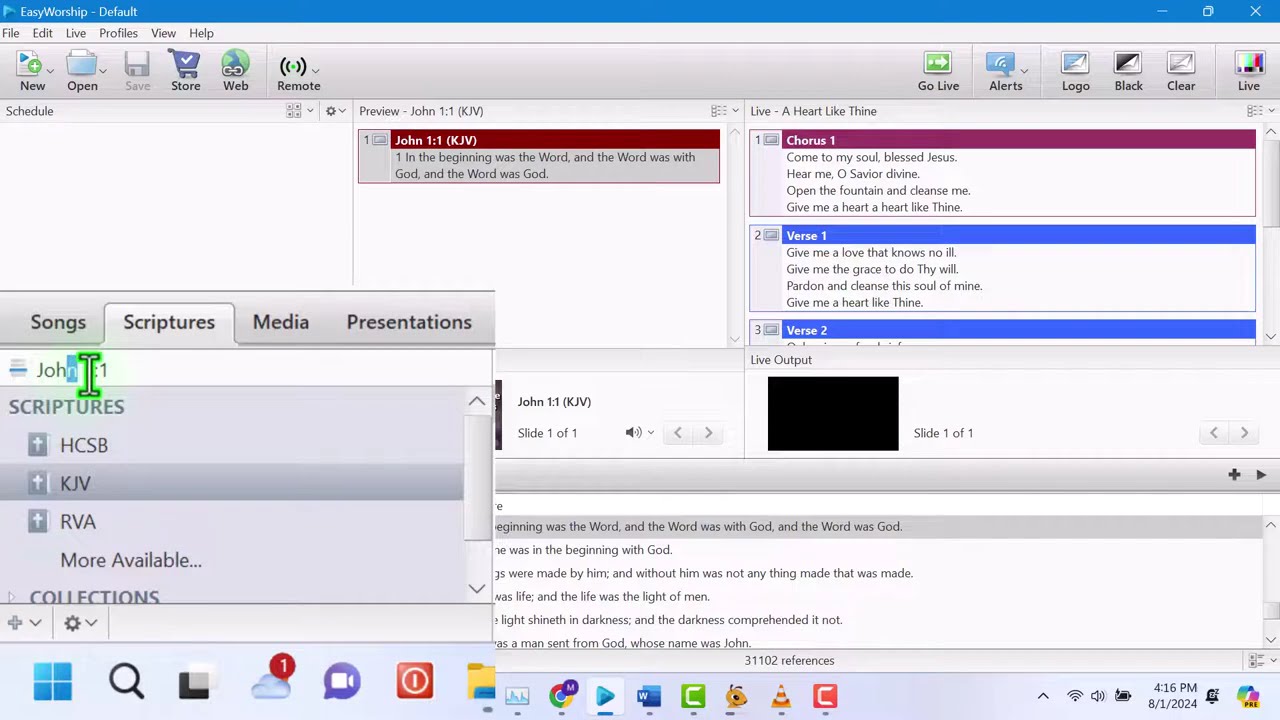Select the John 1:1 preview slide

[x=539, y=156]
